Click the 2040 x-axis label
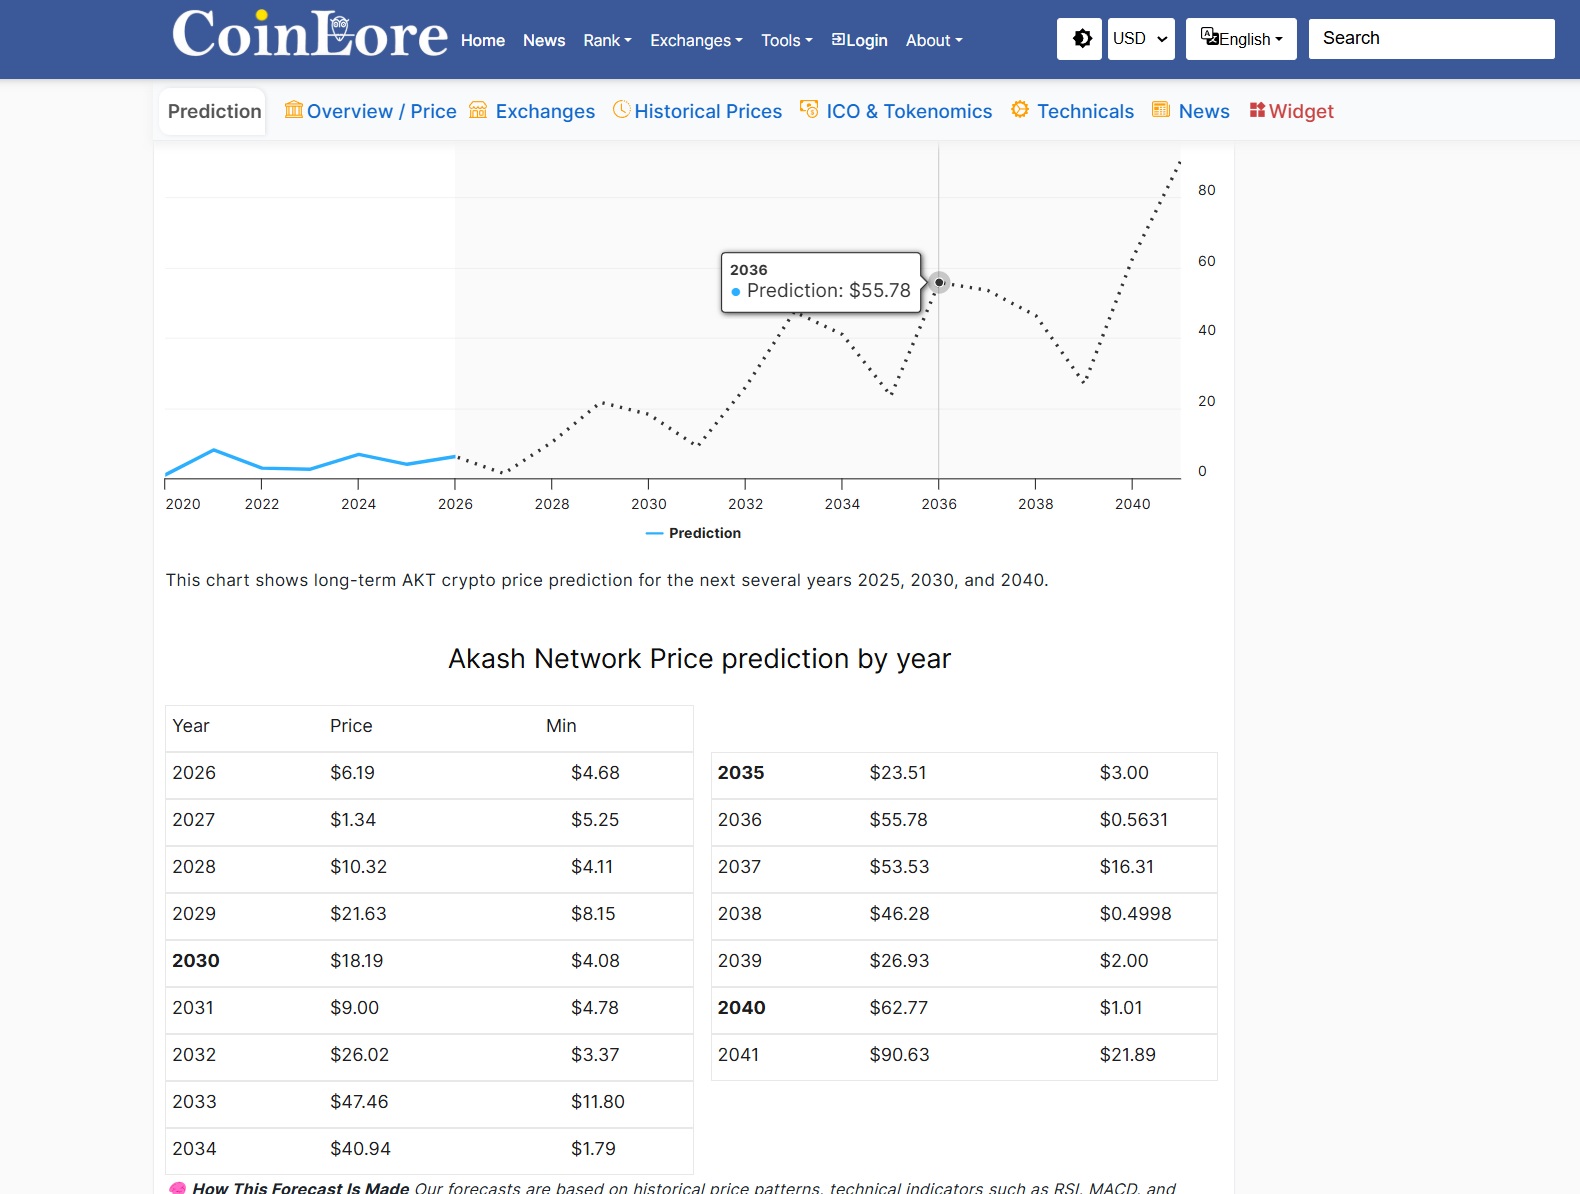Screen dimensions: 1580x1194 pyautogui.click(x=1133, y=504)
